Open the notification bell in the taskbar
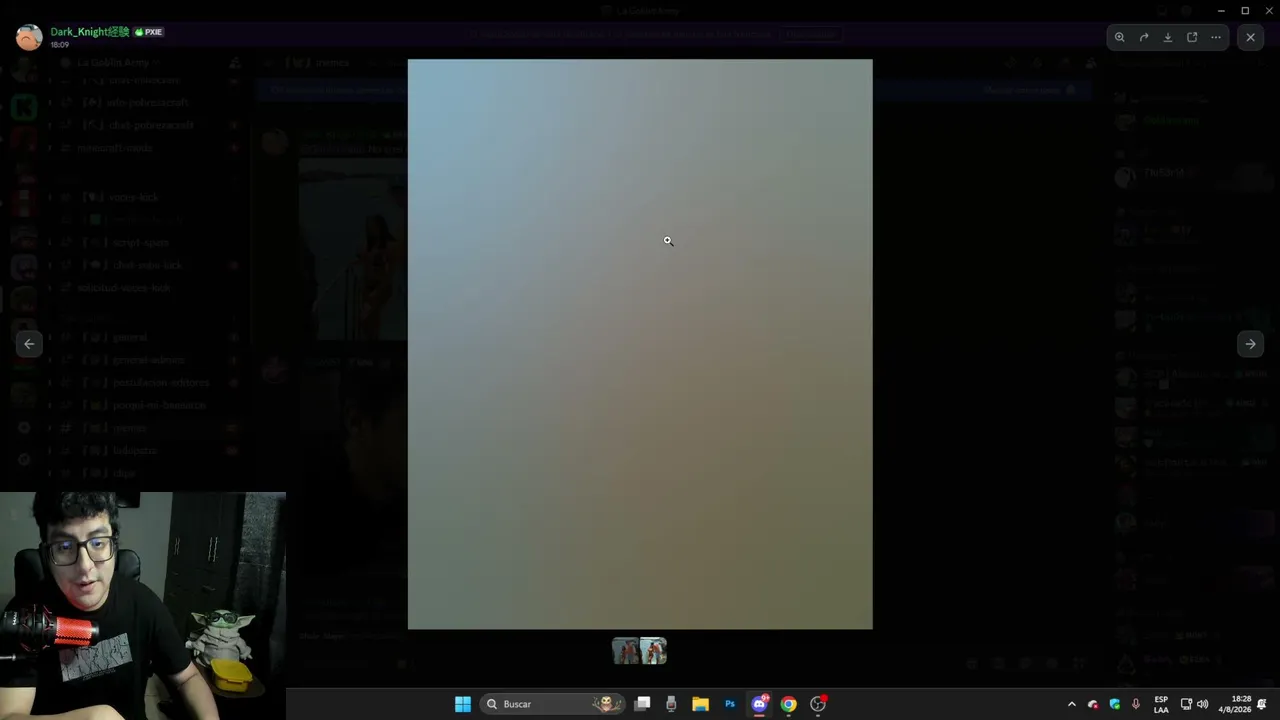Screen dimensions: 1280x720 (x=1263, y=704)
